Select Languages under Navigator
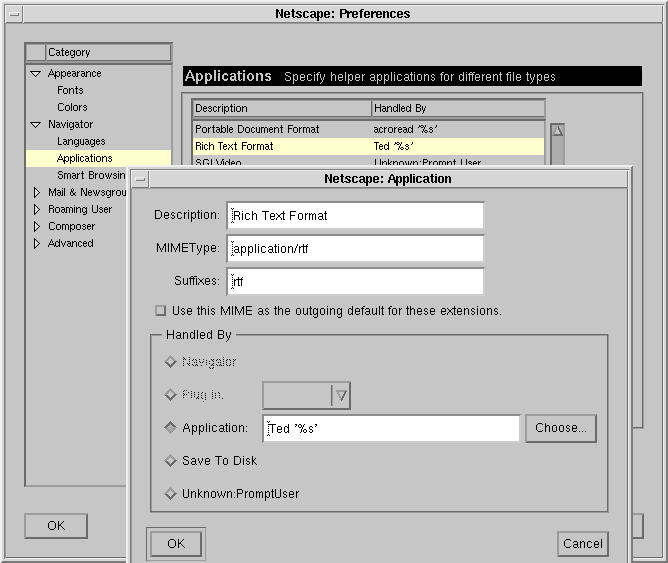Viewport: 668px width, 563px height. (81, 141)
